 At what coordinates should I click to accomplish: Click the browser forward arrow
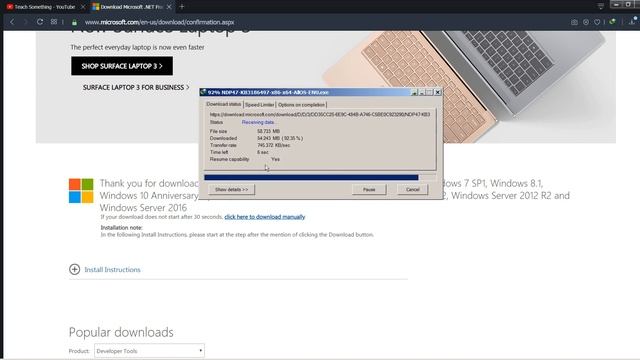pyautogui.click(x=25, y=22)
